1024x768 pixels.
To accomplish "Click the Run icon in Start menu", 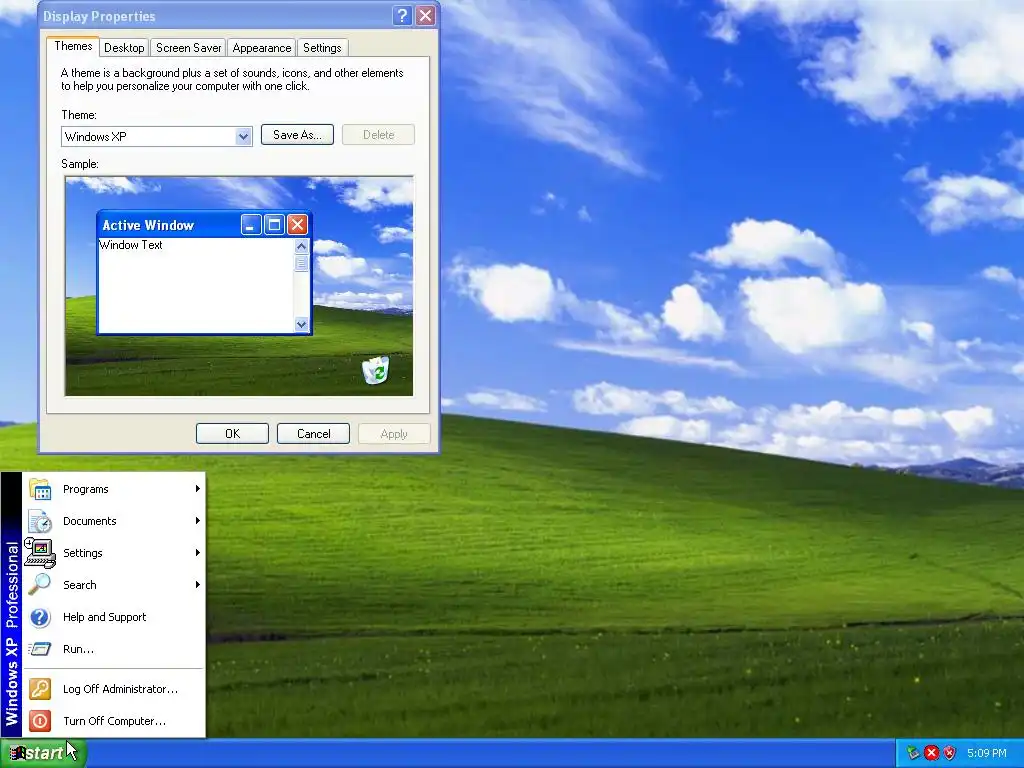I will [40, 649].
